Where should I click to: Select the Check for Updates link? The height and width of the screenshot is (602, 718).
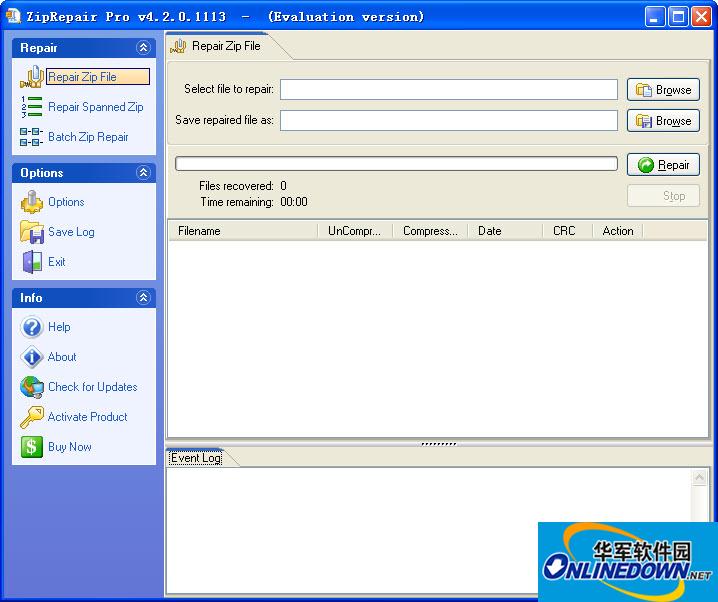pos(93,387)
